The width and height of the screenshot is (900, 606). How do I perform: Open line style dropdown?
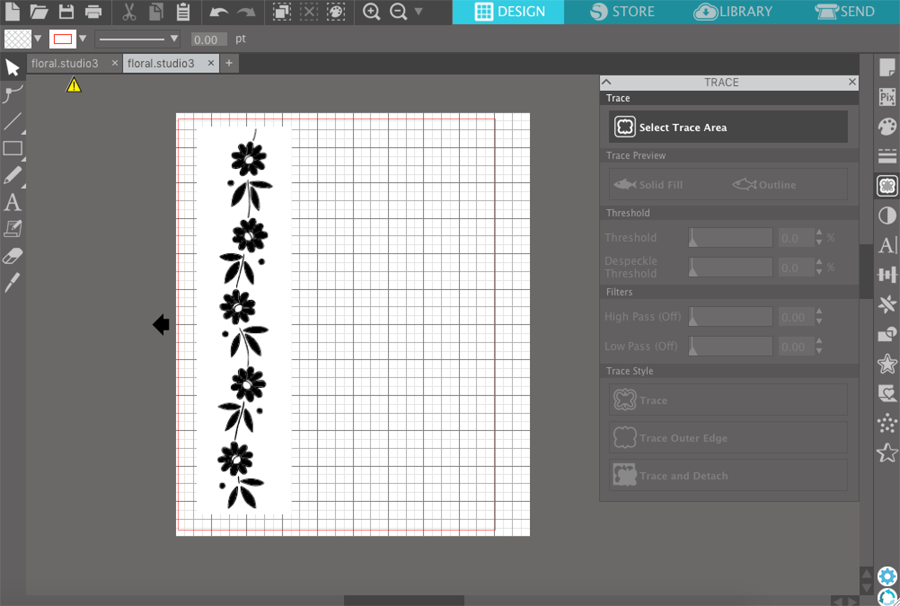pyautogui.click(x=137, y=39)
